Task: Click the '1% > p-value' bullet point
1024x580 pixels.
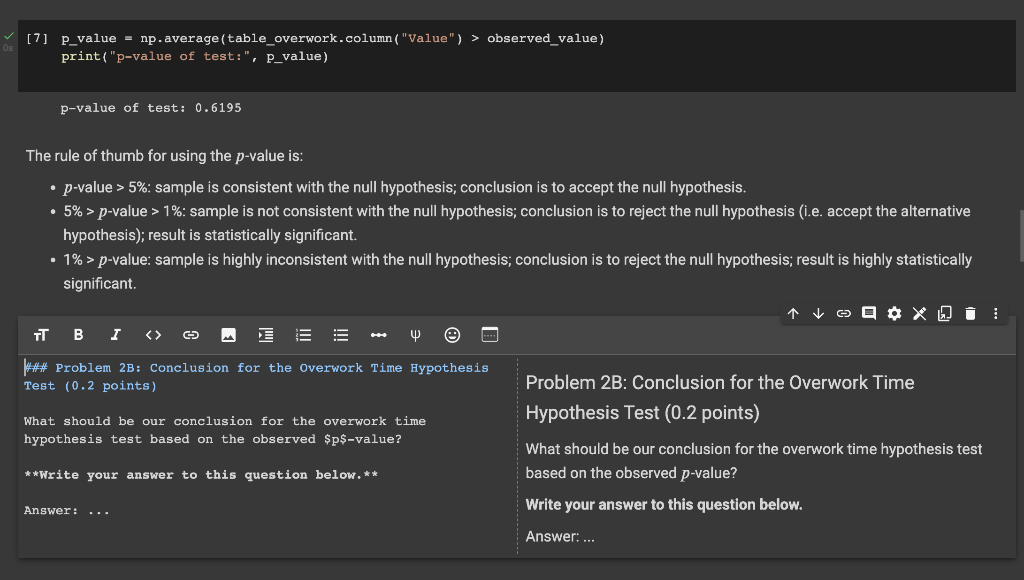Action: (517, 272)
